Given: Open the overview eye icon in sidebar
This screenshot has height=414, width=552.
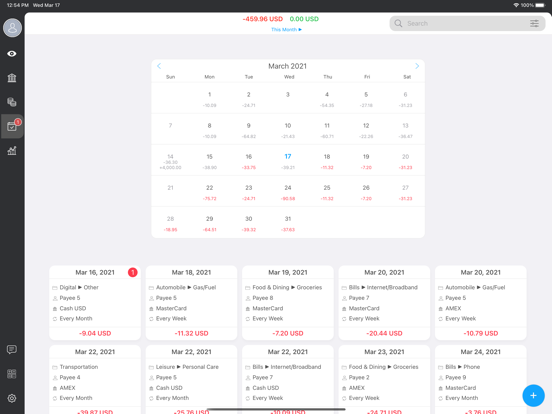Looking at the screenshot, I should 12,54.
